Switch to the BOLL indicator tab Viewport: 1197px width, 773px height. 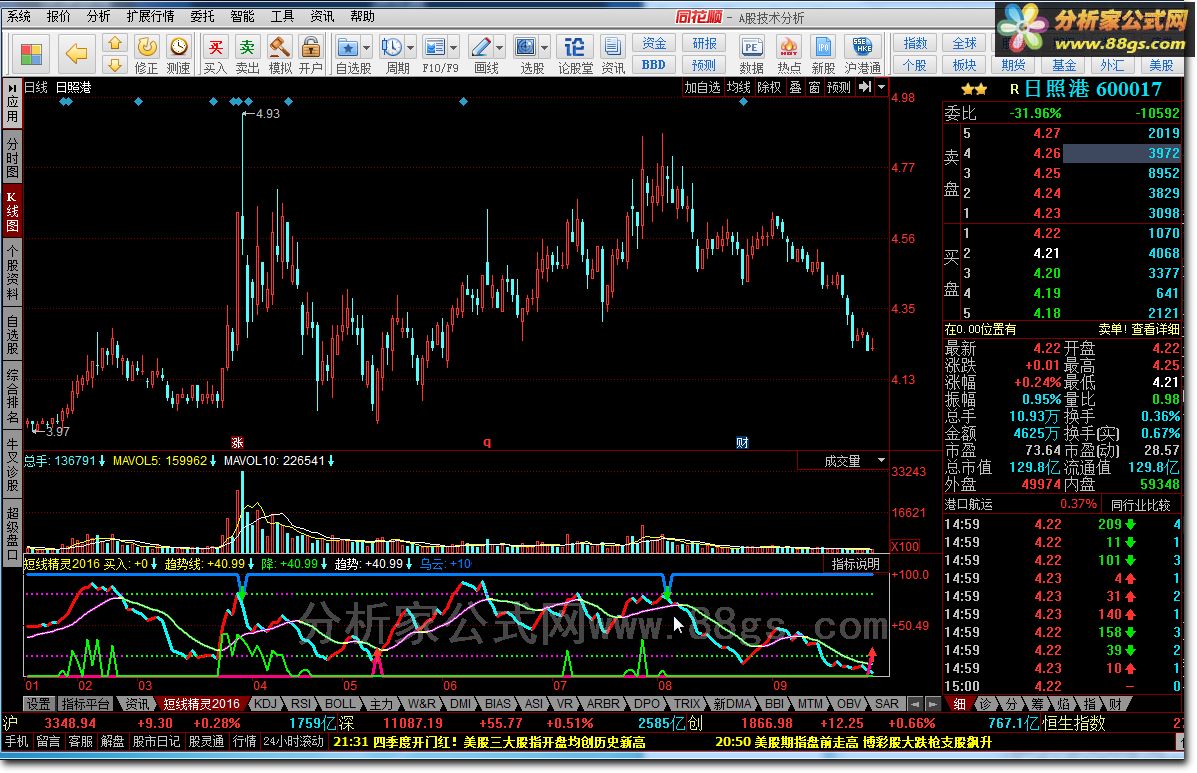tap(340, 704)
